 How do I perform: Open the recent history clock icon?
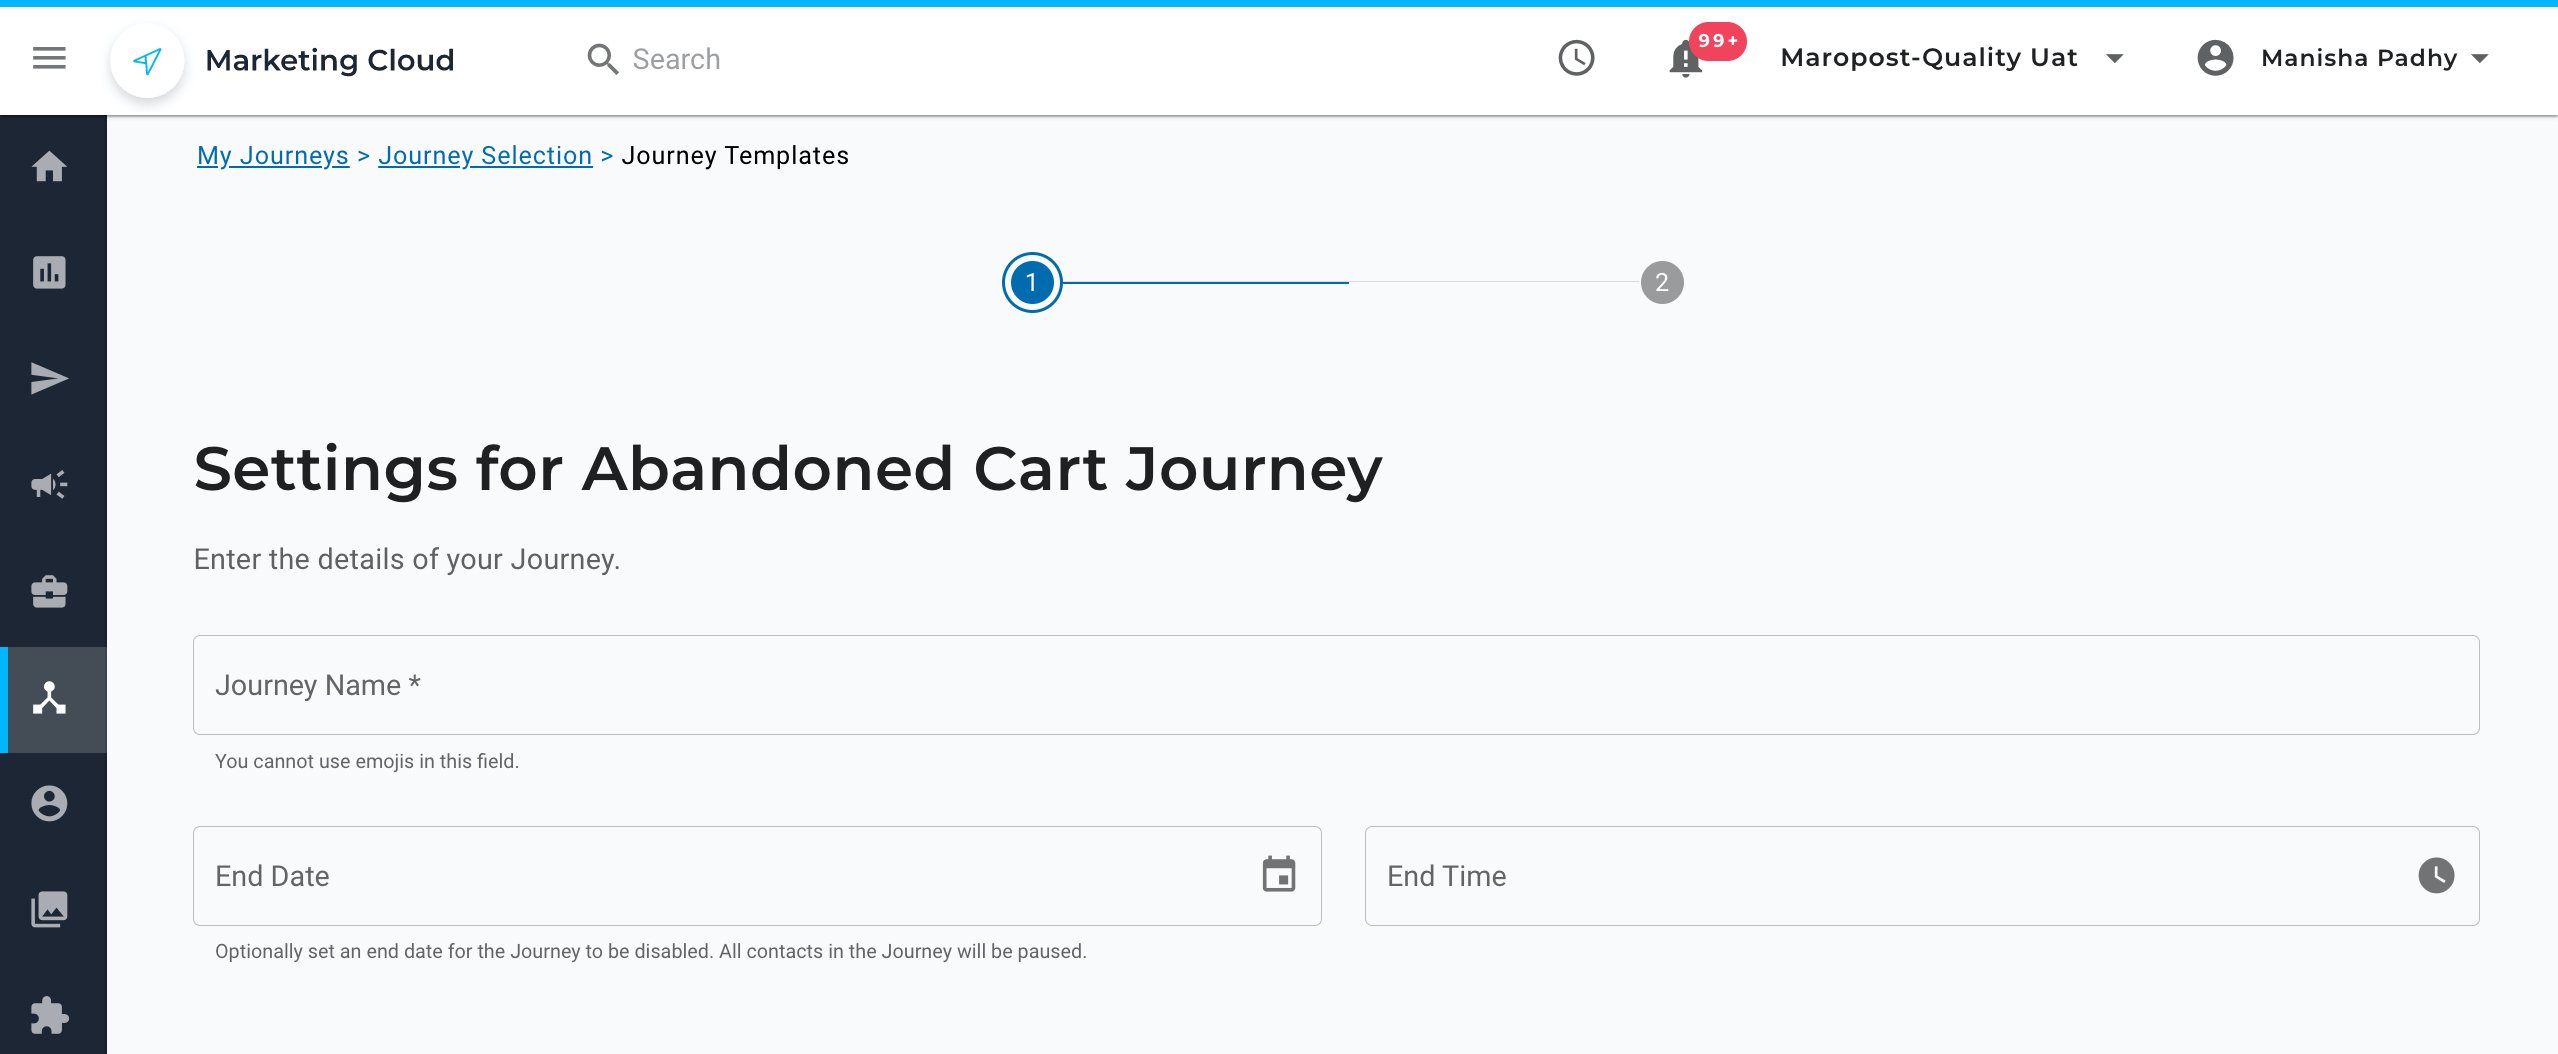tap(1577, 58)
